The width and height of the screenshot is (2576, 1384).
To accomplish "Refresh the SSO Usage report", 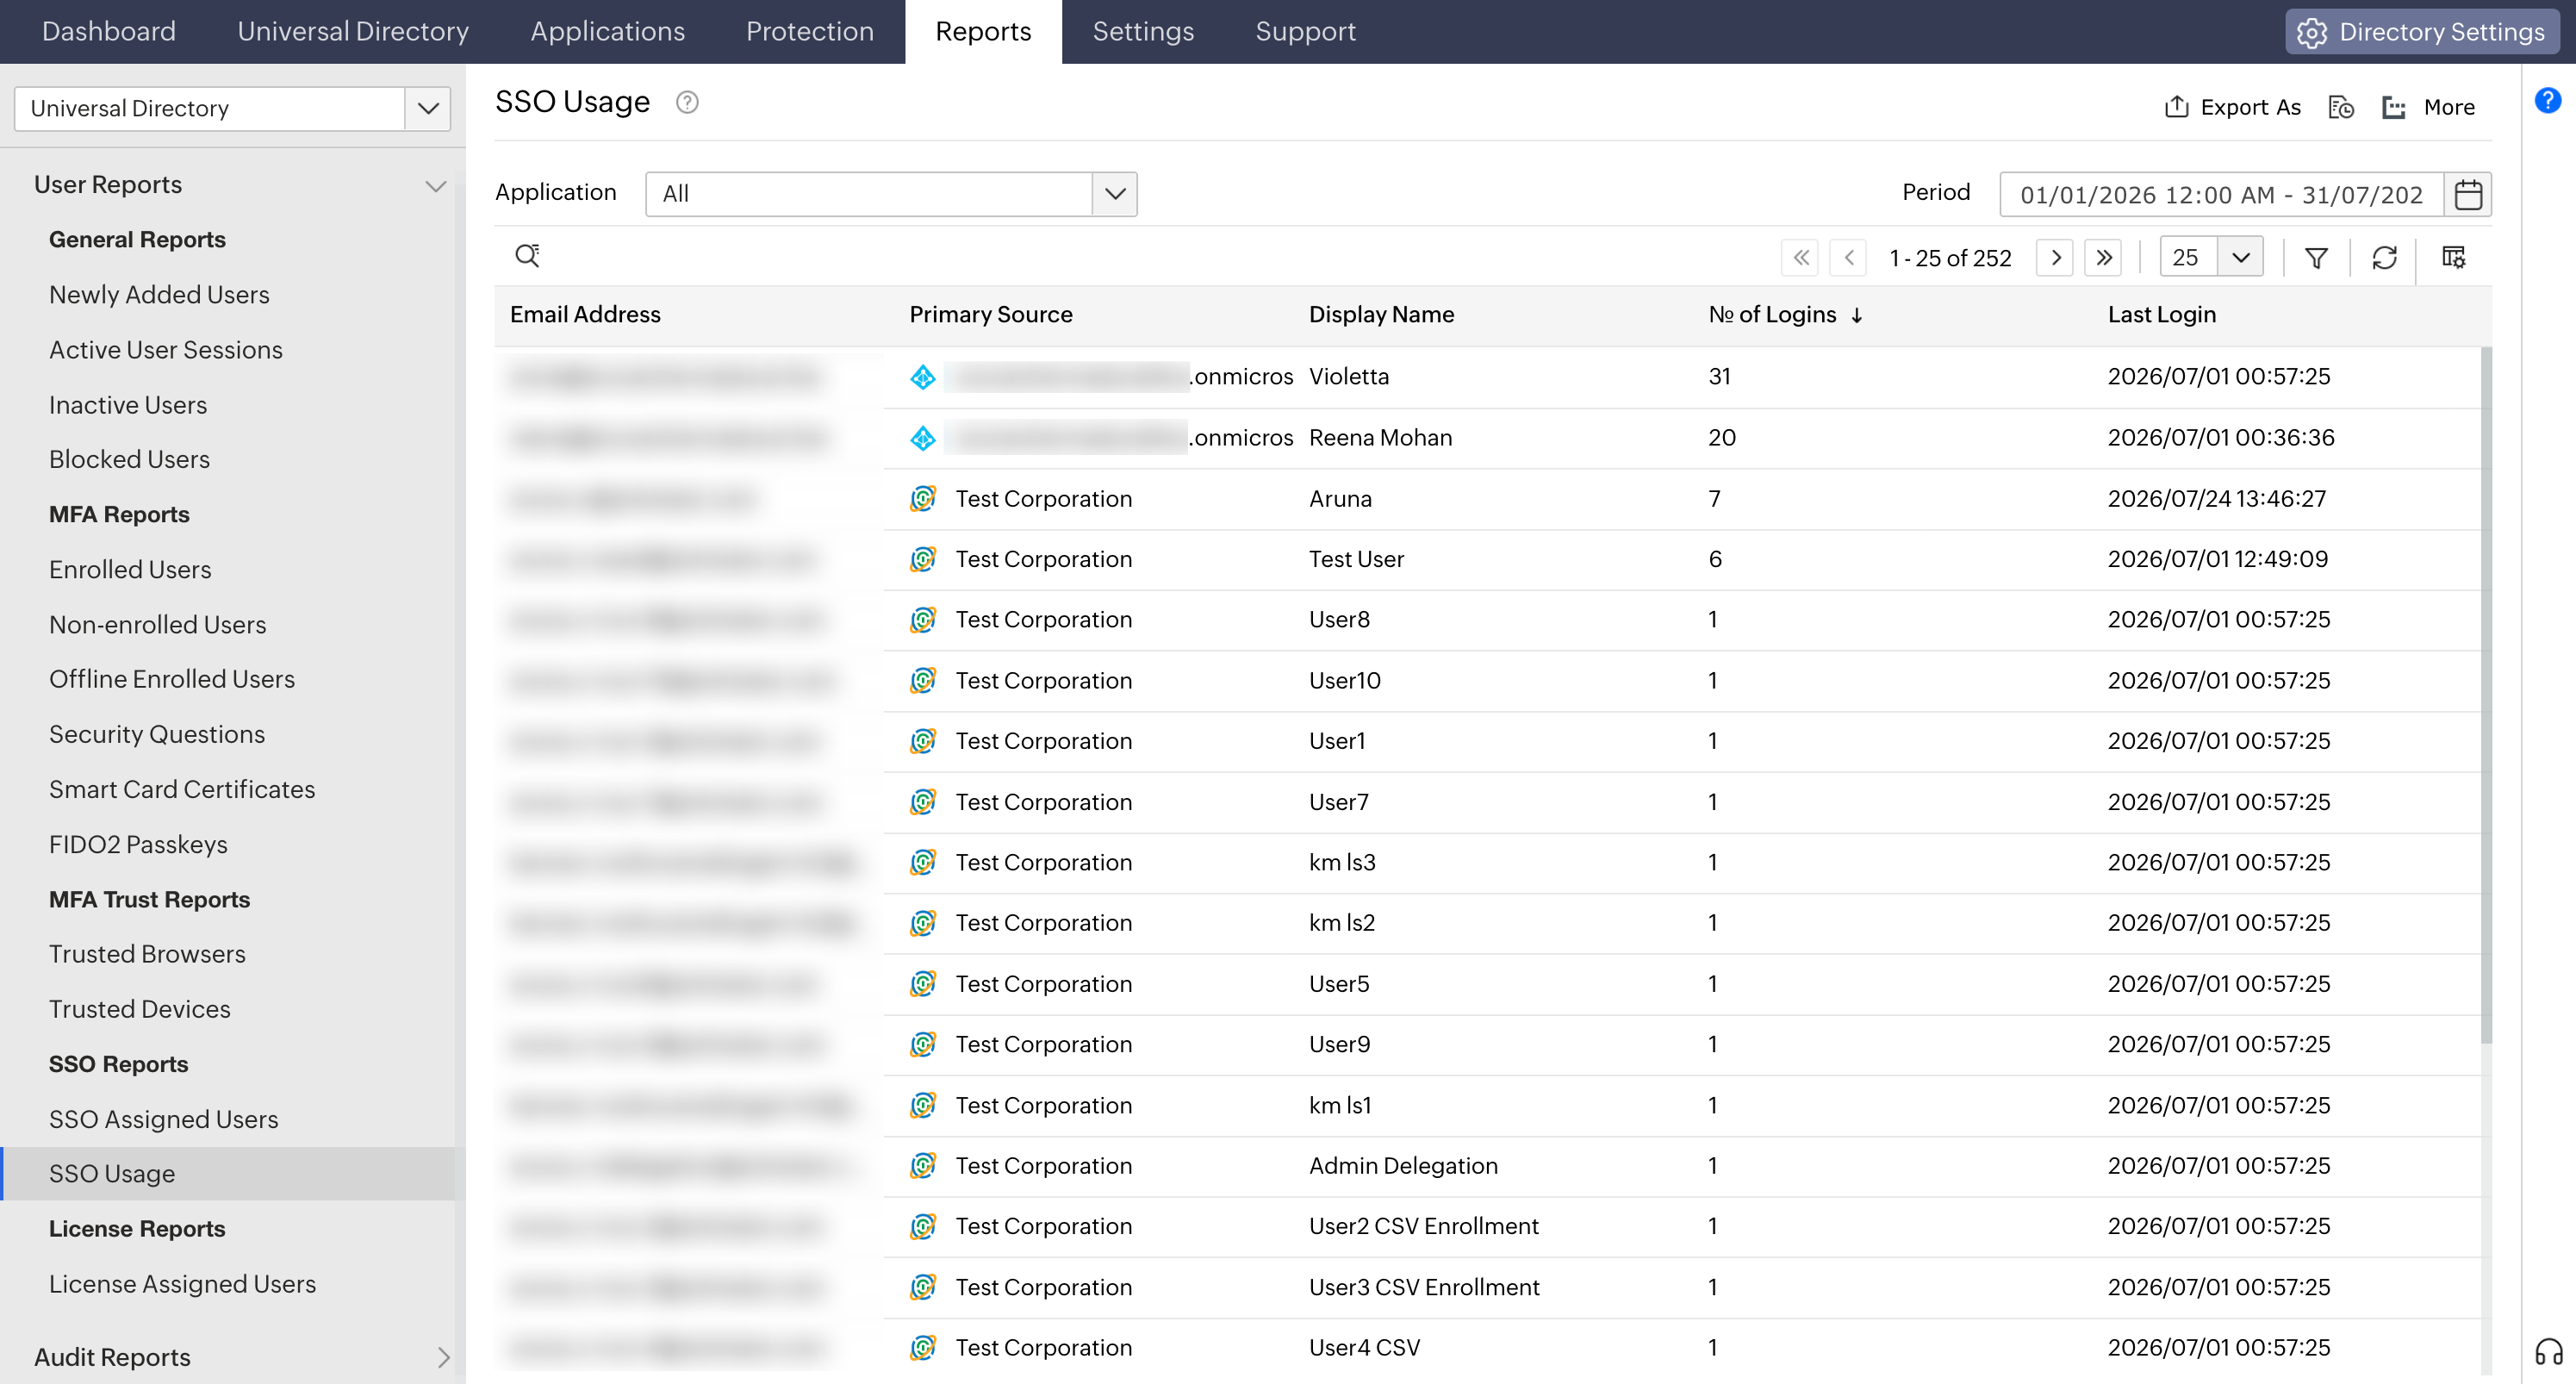I will [x=2384, y=258].
